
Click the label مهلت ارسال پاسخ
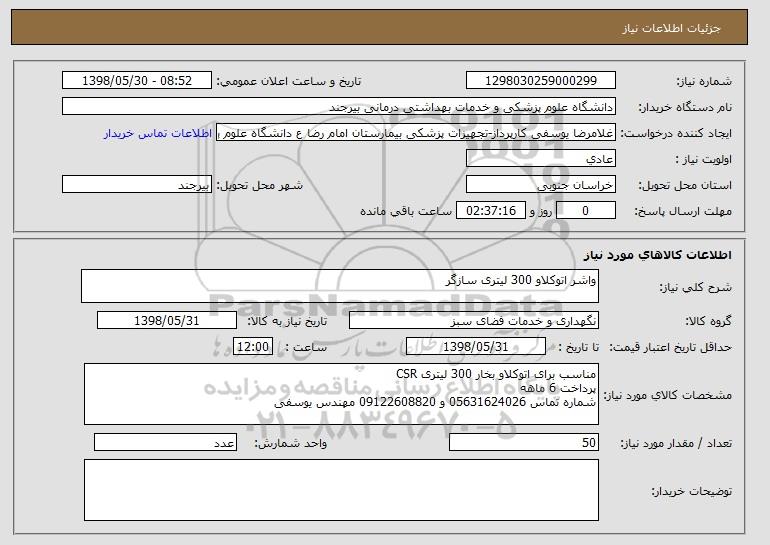coord(683,212)
